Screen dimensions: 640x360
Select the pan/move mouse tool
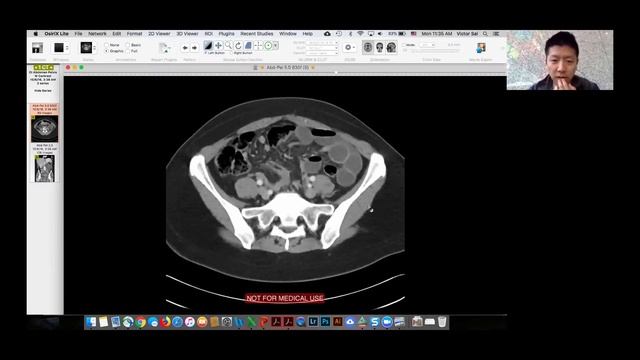[x=218, y=45]
